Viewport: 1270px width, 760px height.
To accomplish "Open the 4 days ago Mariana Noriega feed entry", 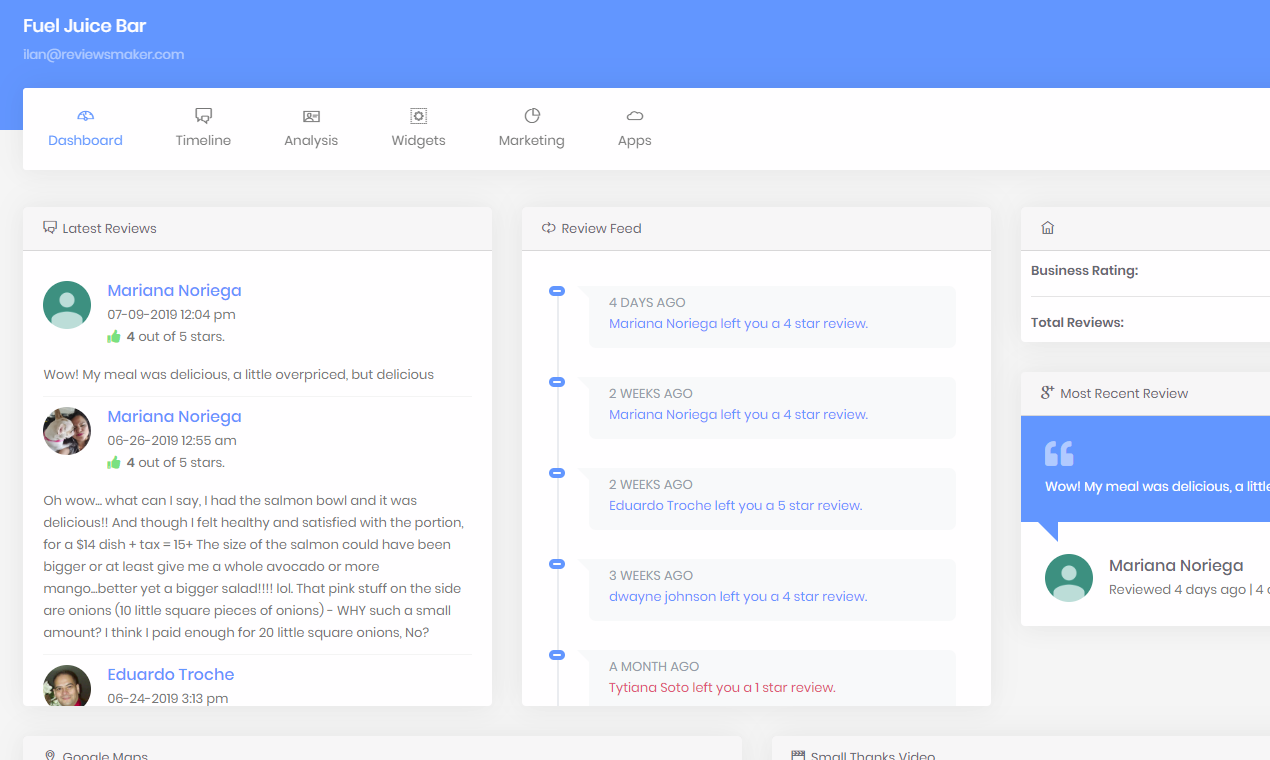I will pos(738,324).
